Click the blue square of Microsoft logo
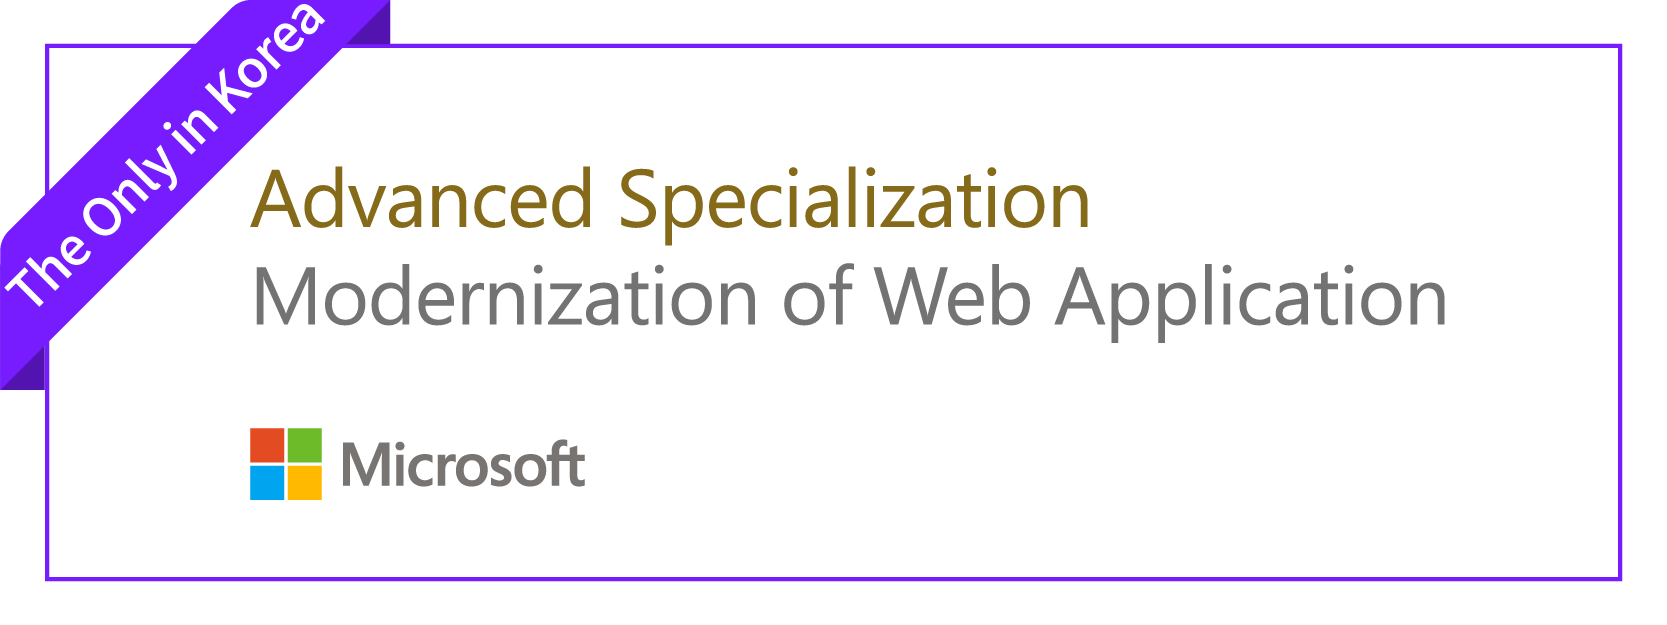Screen dimensions: 1667x625 click(x=267, y=483)
